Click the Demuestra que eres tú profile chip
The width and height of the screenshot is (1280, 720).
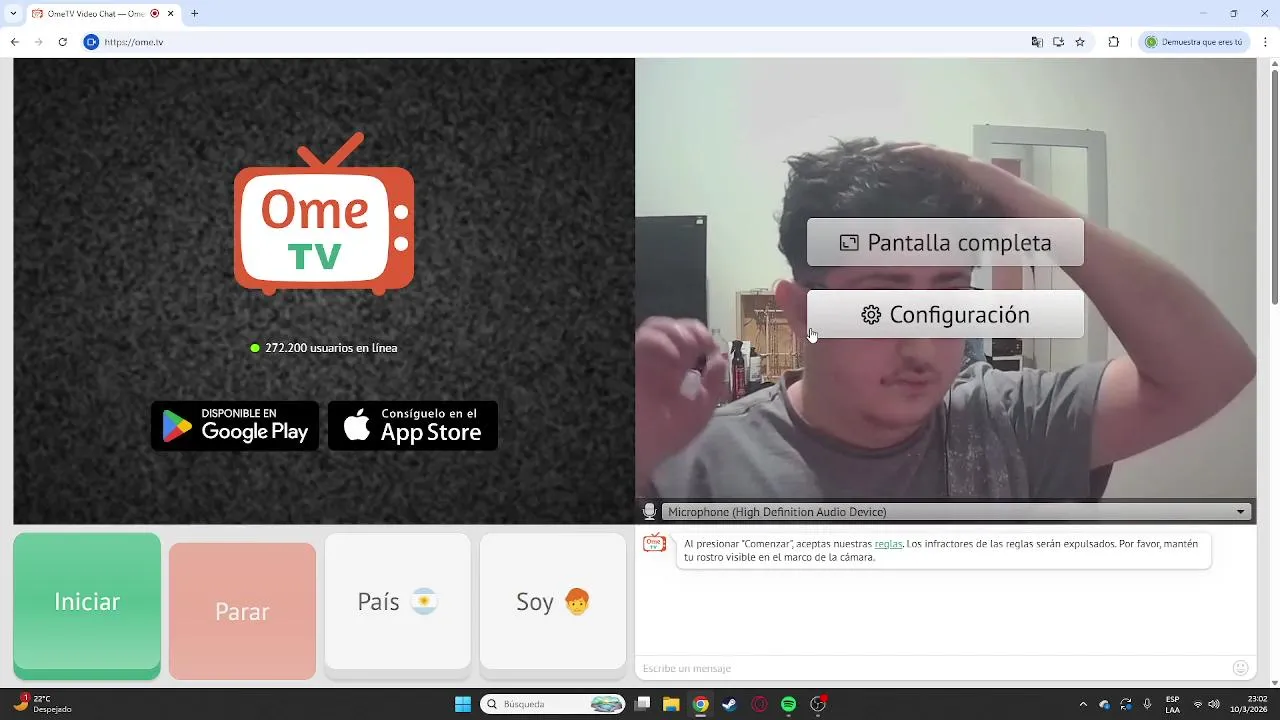click(1194, 42)
